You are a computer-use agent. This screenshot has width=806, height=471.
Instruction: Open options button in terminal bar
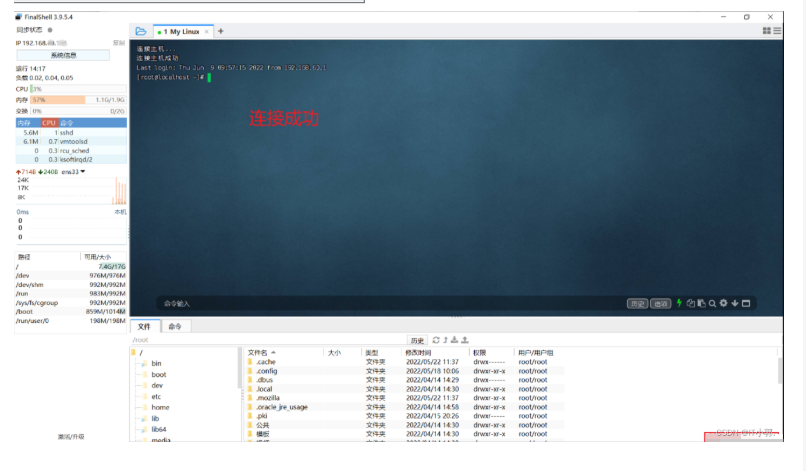[661, 304]
